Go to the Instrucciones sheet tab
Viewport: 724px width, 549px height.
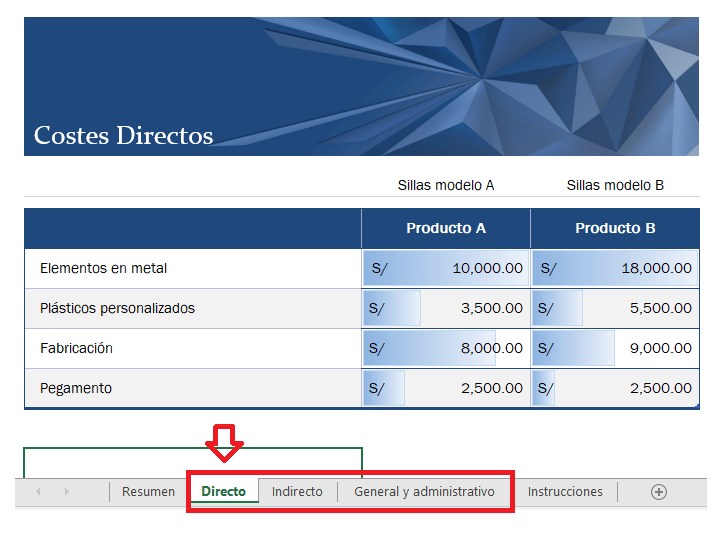point(565,492)
